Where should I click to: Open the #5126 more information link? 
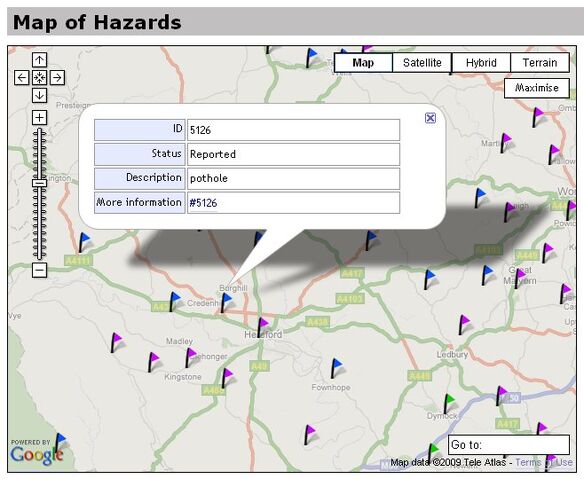click(203, 203)
